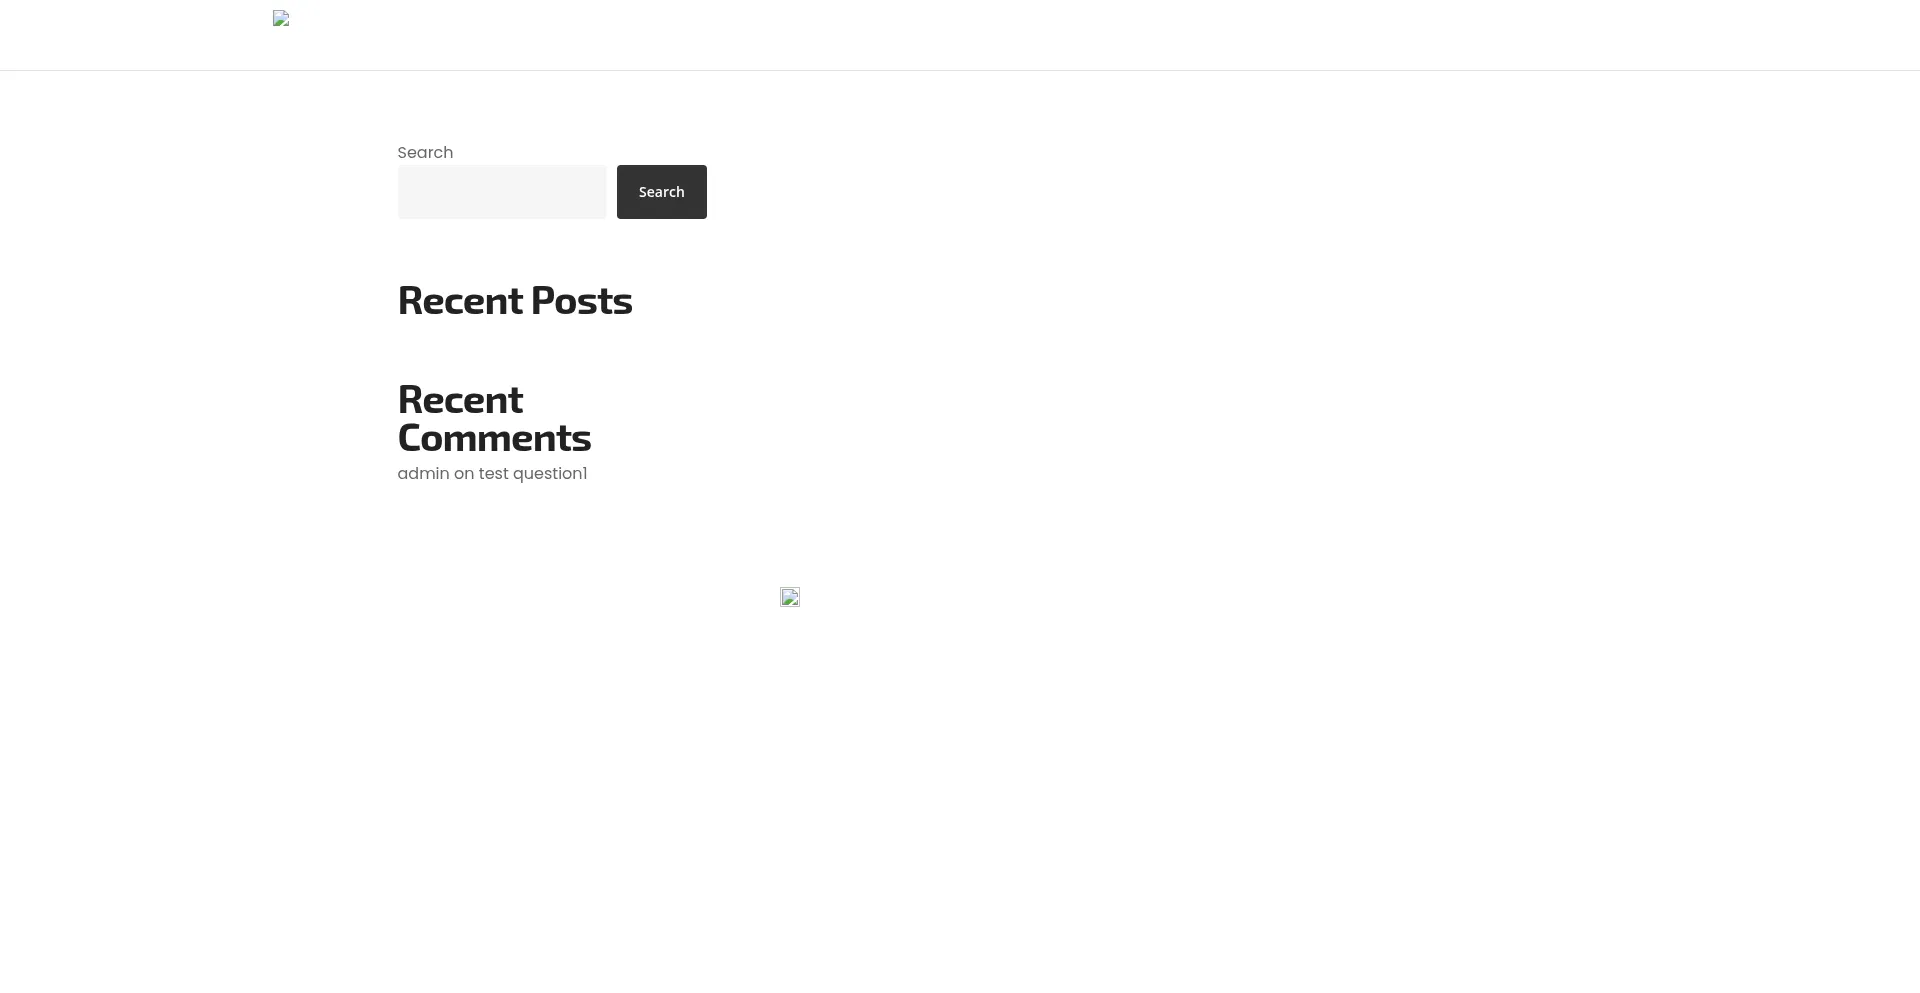View the comment author admin's page
Screen dimensions: 1920x993
[423, 474]
